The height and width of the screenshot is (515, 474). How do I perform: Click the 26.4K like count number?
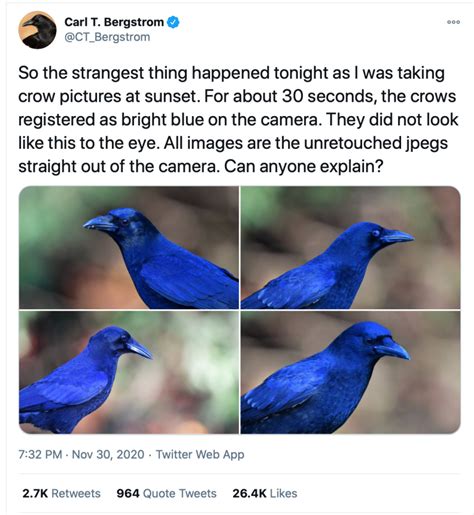(x=249, y=493)
